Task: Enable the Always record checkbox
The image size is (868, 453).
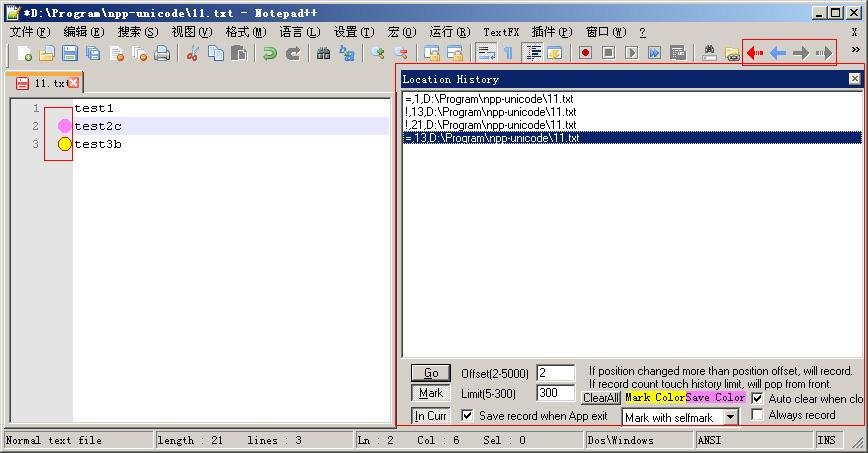Action: pos(757,414)
